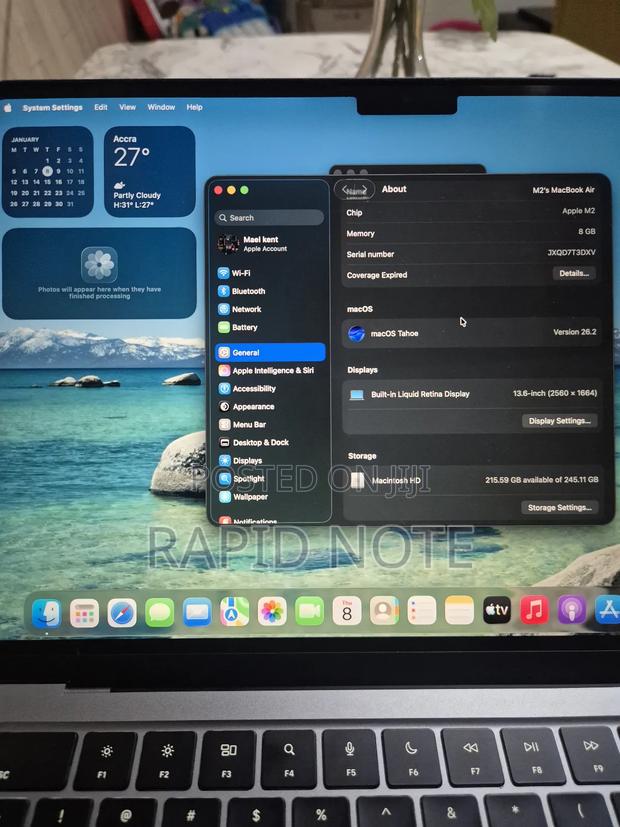This screenshot has height=827, width=620.
Task: Open System Settings menu in menu bar
Action: click(52, 108)
